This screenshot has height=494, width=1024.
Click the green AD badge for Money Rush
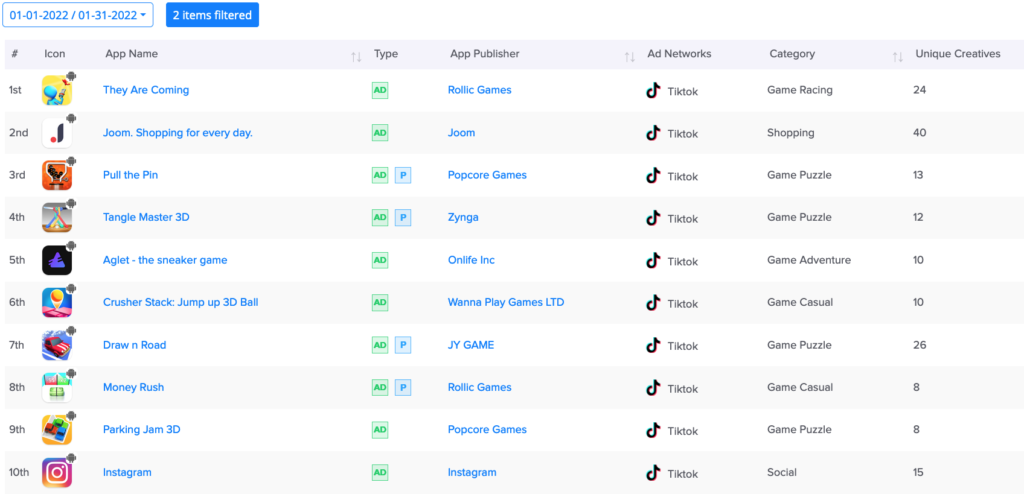(380, 387)
